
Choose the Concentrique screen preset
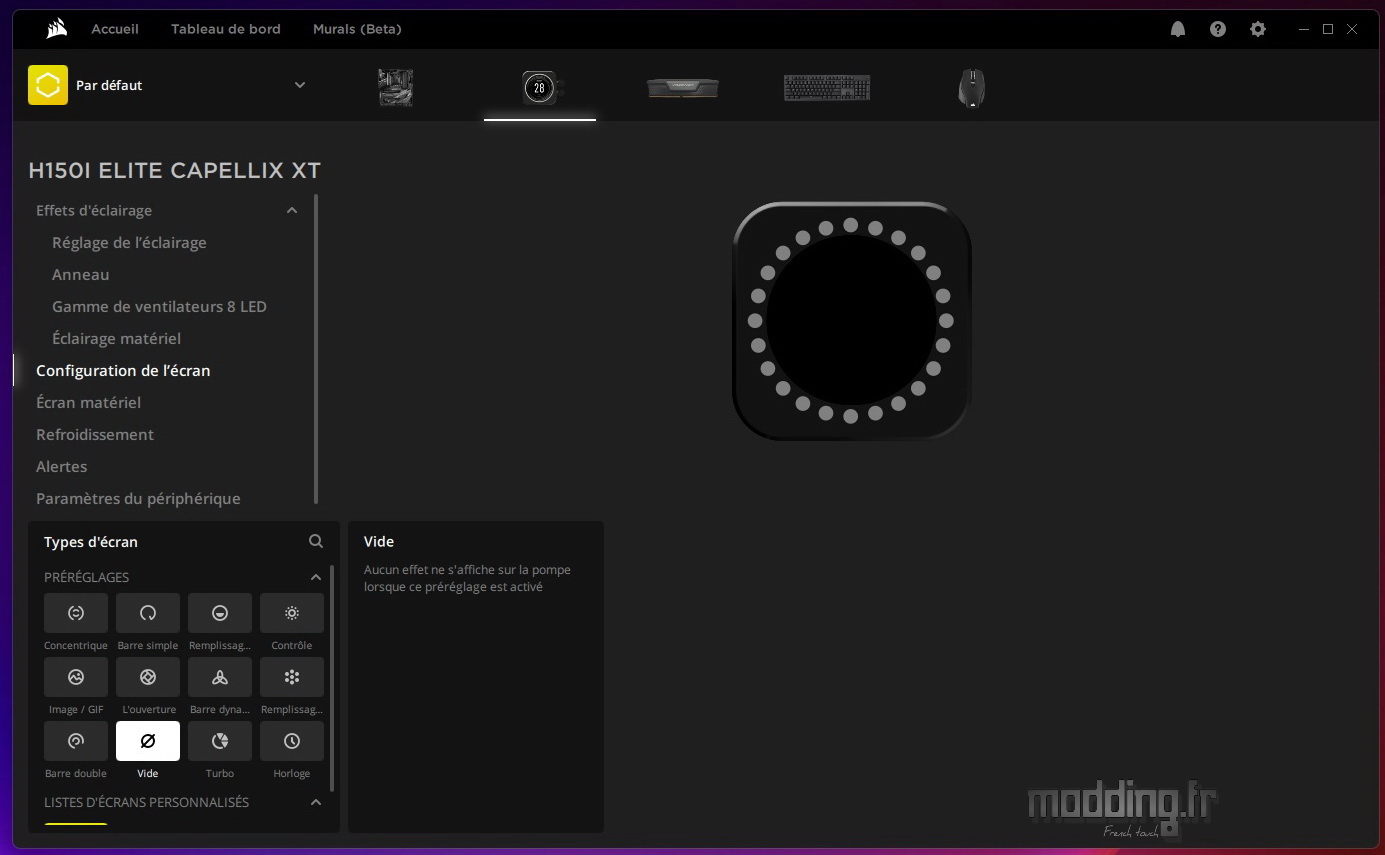(76, 613)
